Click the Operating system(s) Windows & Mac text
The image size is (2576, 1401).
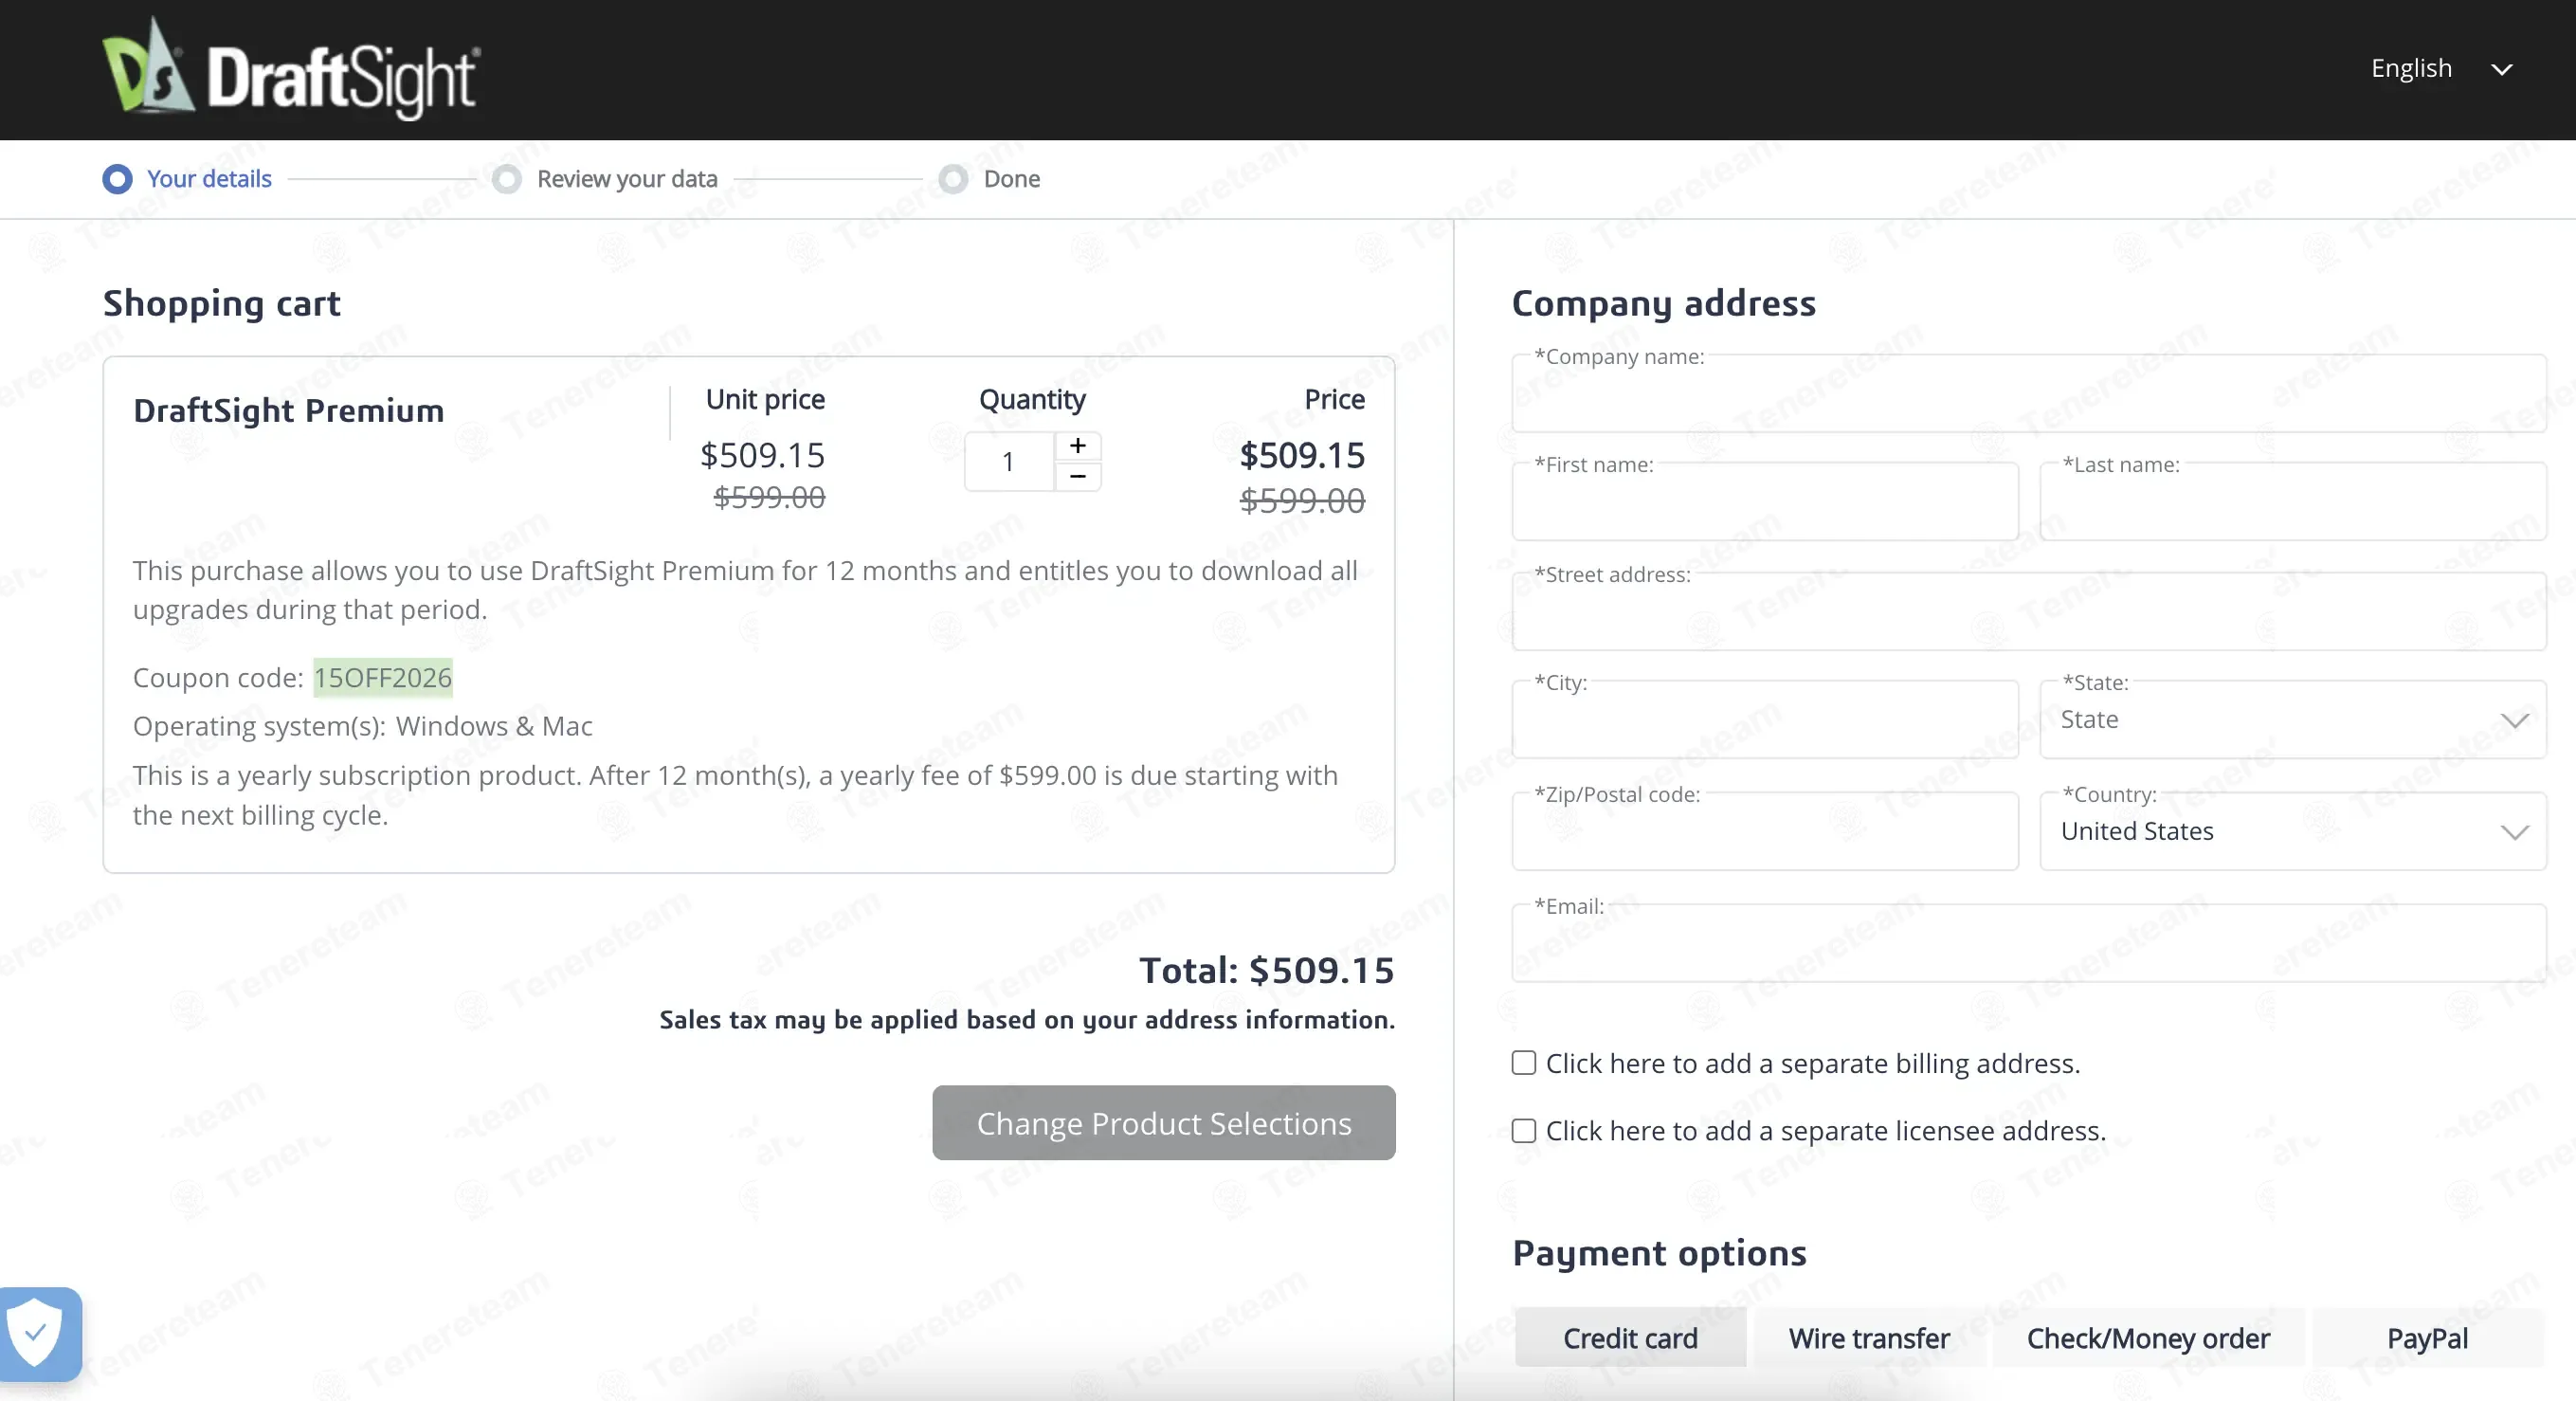(363, 726)
